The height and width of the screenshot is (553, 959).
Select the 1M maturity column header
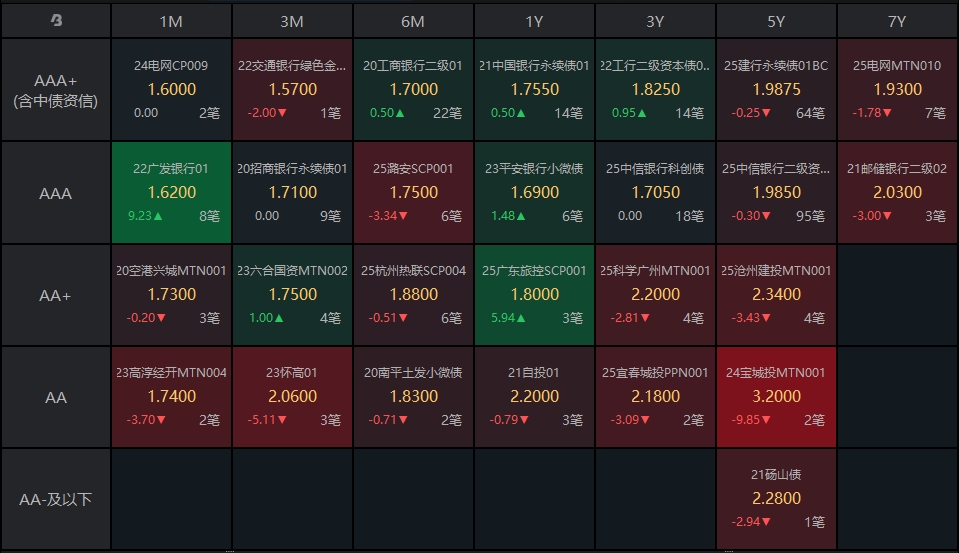pyautogui.click(x=171, y=21)
